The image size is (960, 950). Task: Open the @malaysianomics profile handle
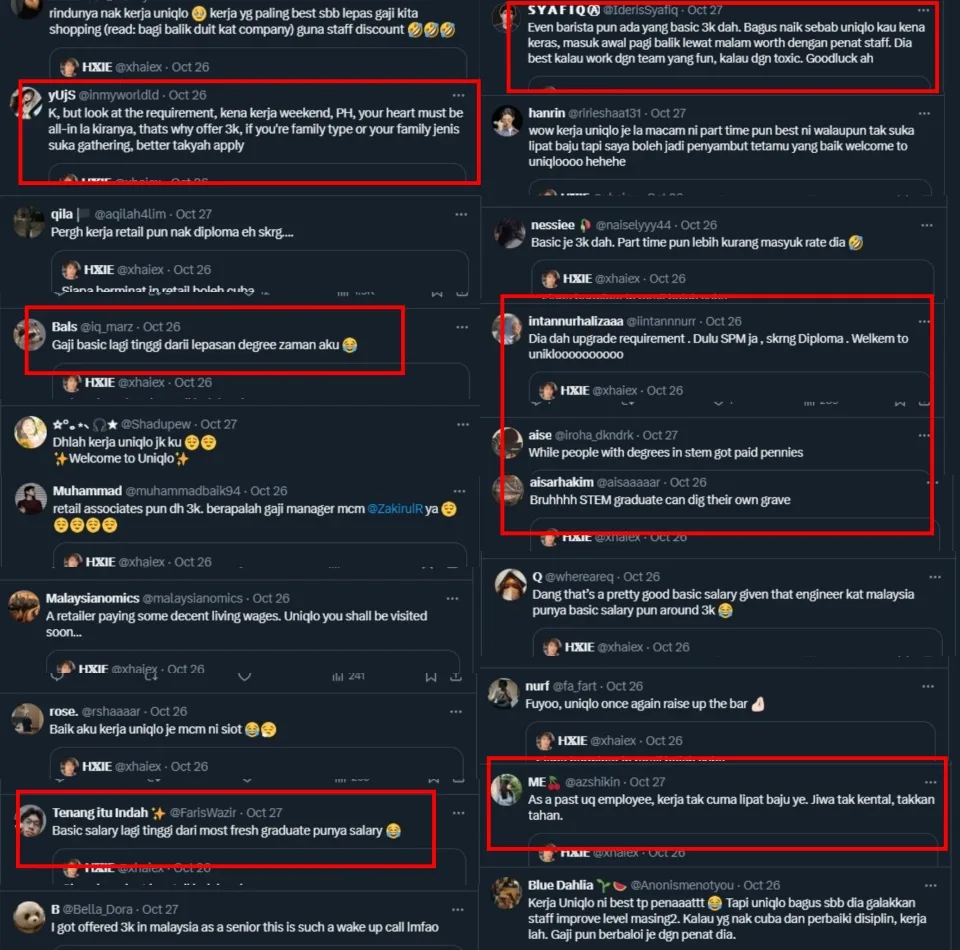click(x=193, y=599)
